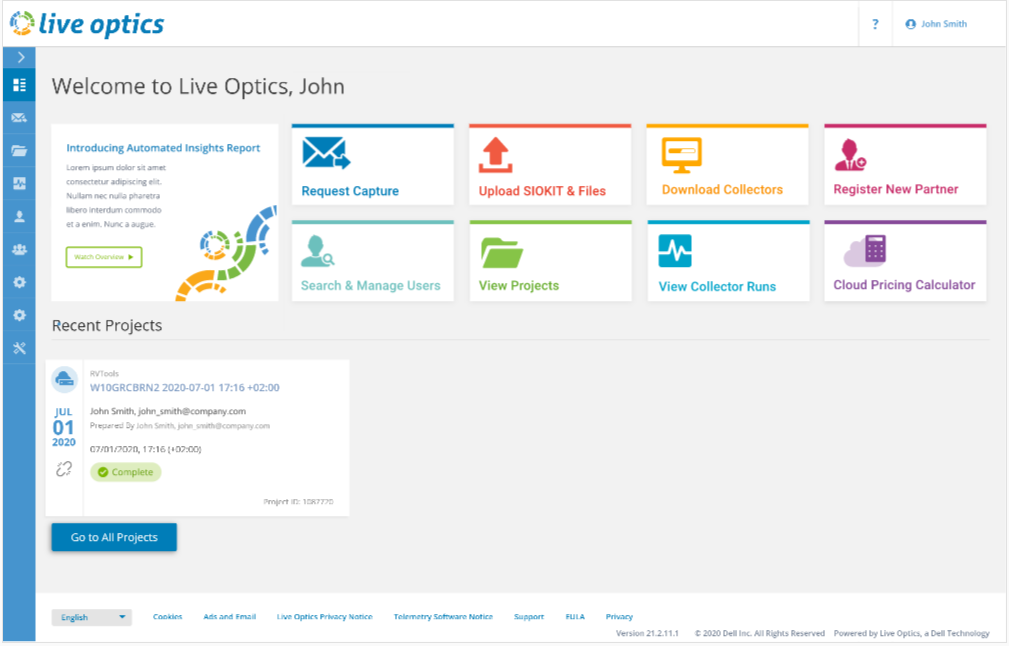Click the wrench tools icon in the sidebar
Image resolution: width=1009 pixels, height=646 pixels.
[x=19, y=348]
